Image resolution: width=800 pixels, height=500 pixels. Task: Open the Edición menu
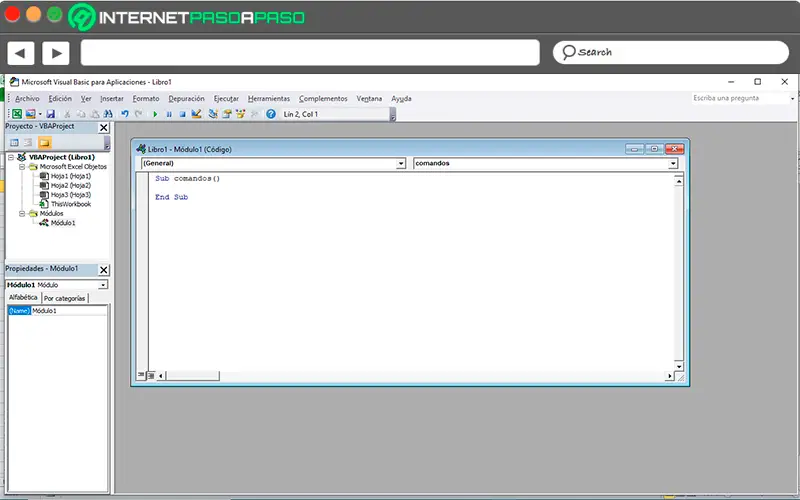(60, 98)
